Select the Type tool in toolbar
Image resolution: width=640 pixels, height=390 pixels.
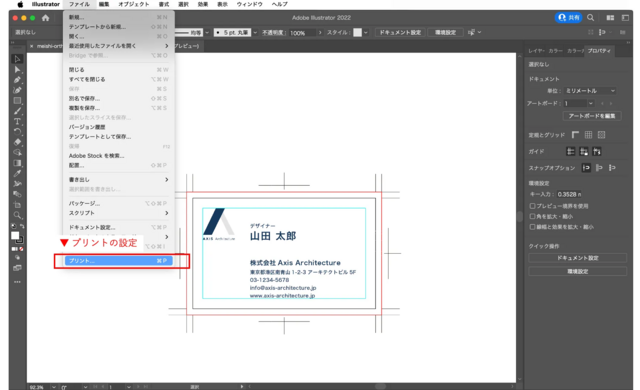pyautogui.click(x=17, y=121)
